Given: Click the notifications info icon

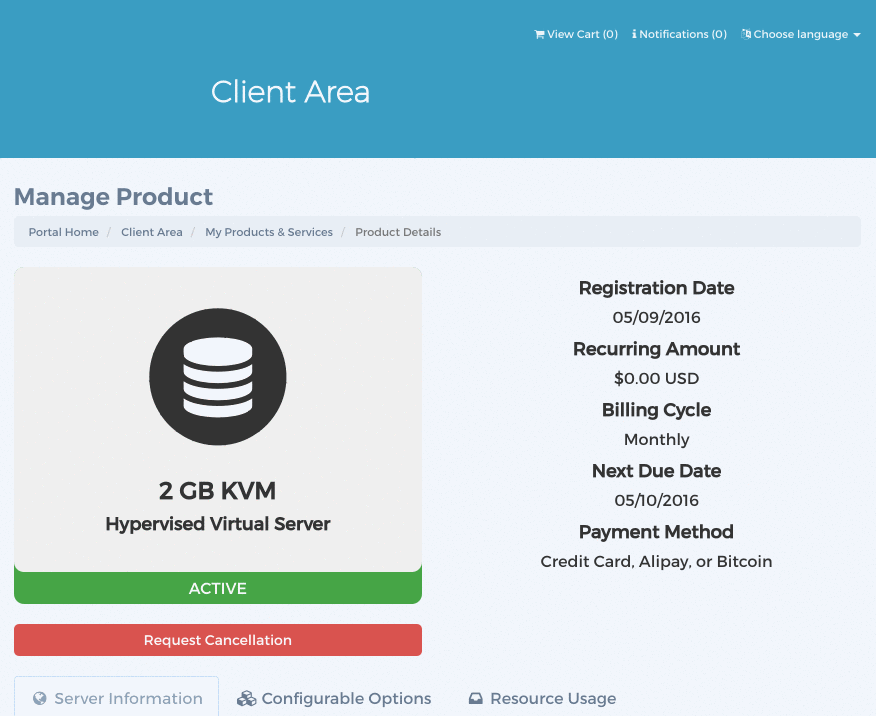Looking at the screenshot, I should [x=634, y=34].
